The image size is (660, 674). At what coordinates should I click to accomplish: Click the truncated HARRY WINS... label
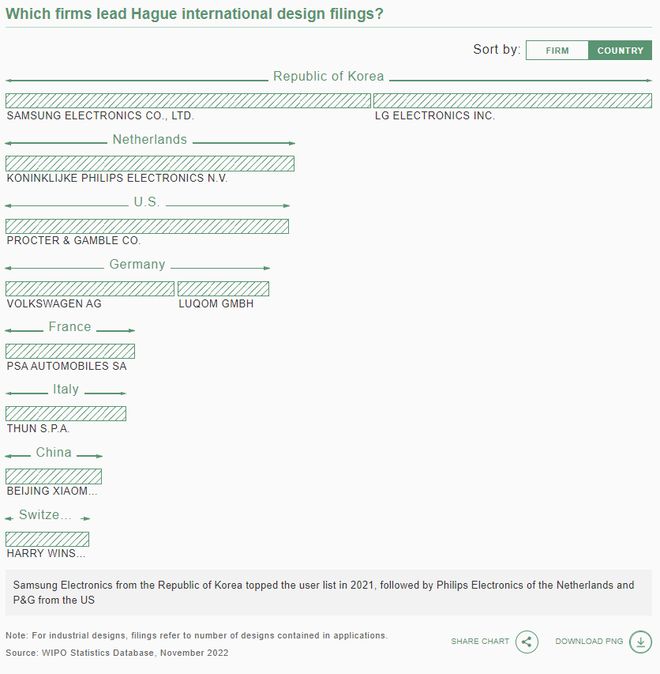[x=46, y=553]
